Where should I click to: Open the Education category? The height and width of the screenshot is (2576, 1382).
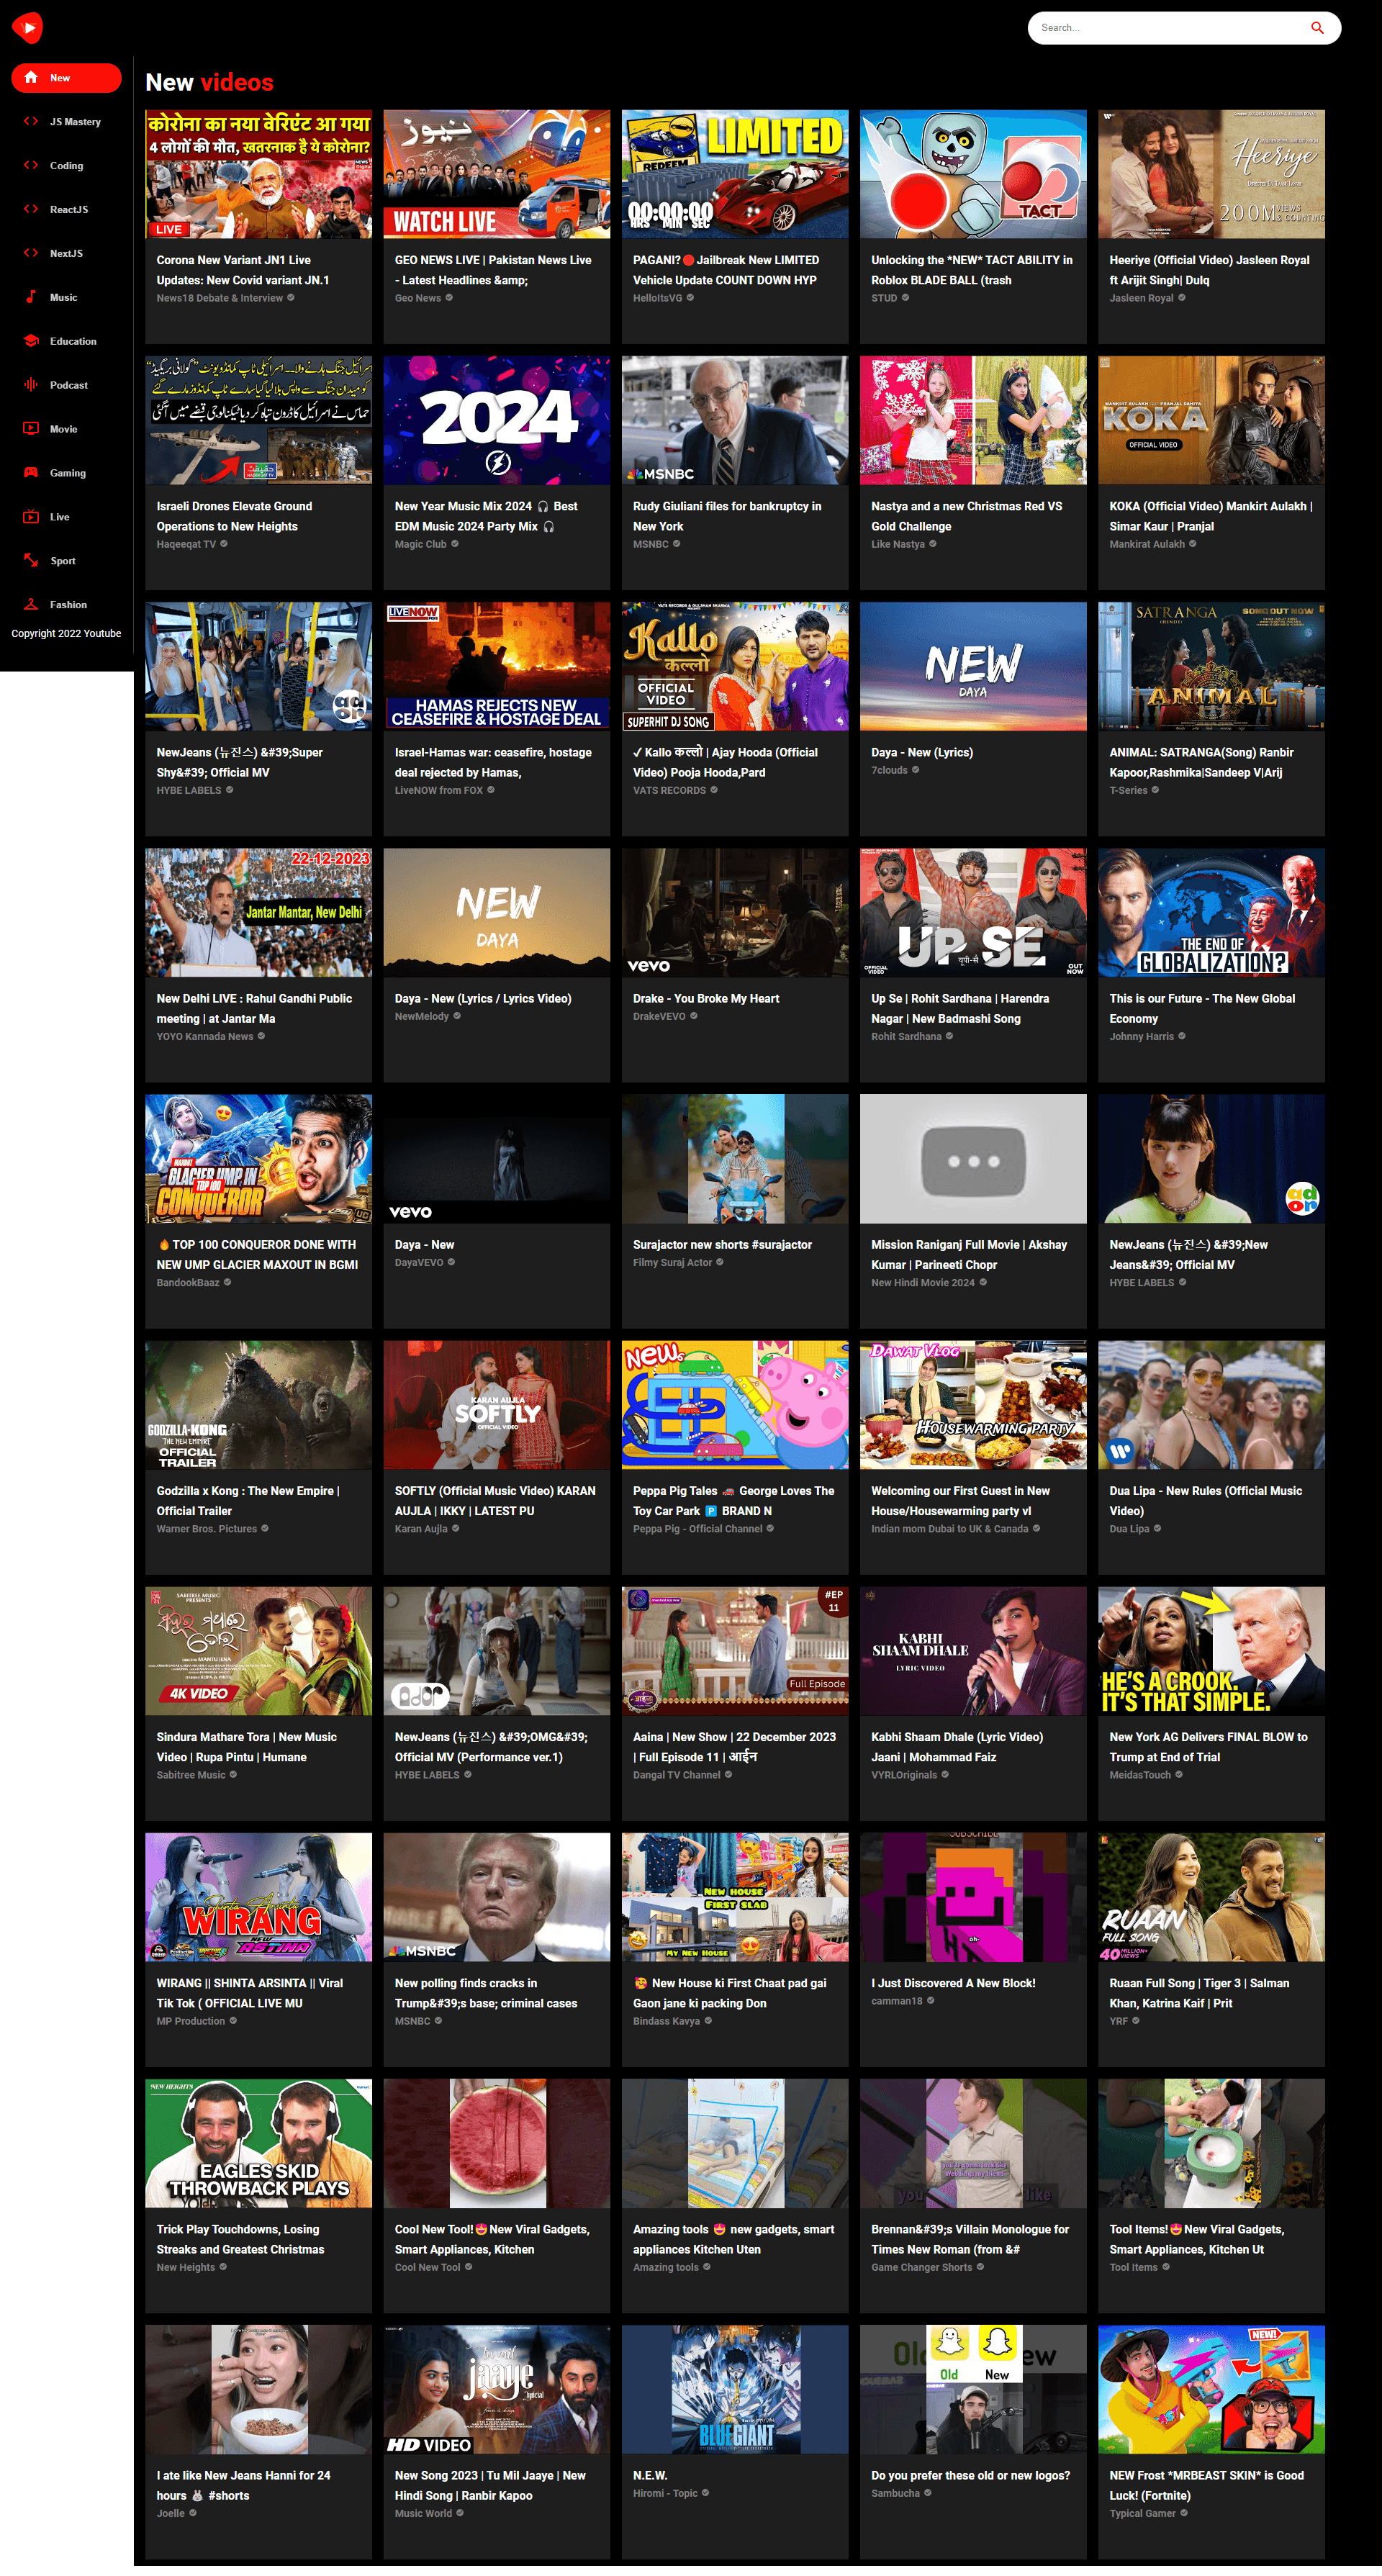66,341
